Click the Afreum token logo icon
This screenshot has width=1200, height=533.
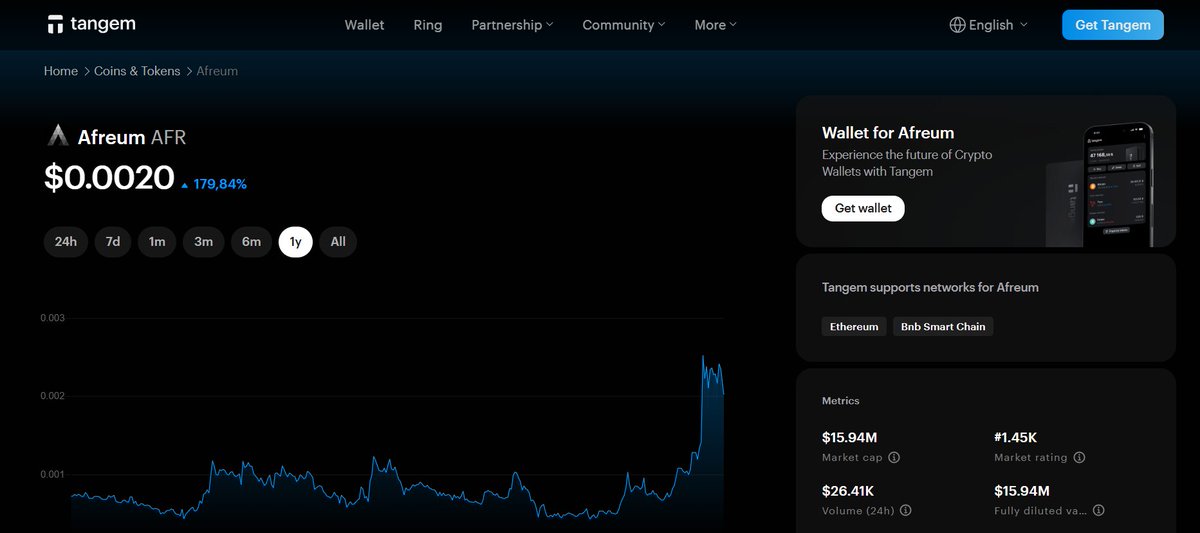[58, 137]
